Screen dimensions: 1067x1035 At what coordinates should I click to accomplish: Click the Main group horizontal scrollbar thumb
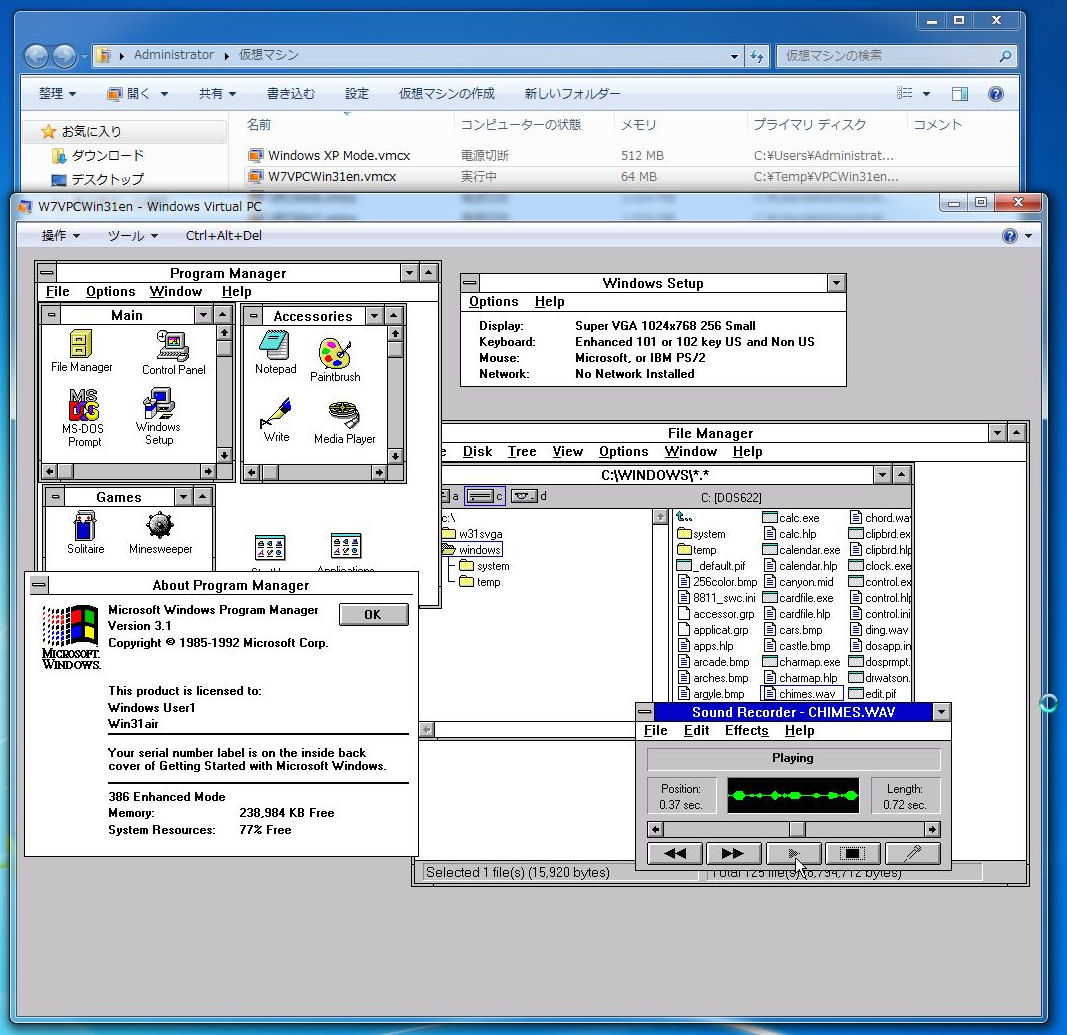[65, 472]
